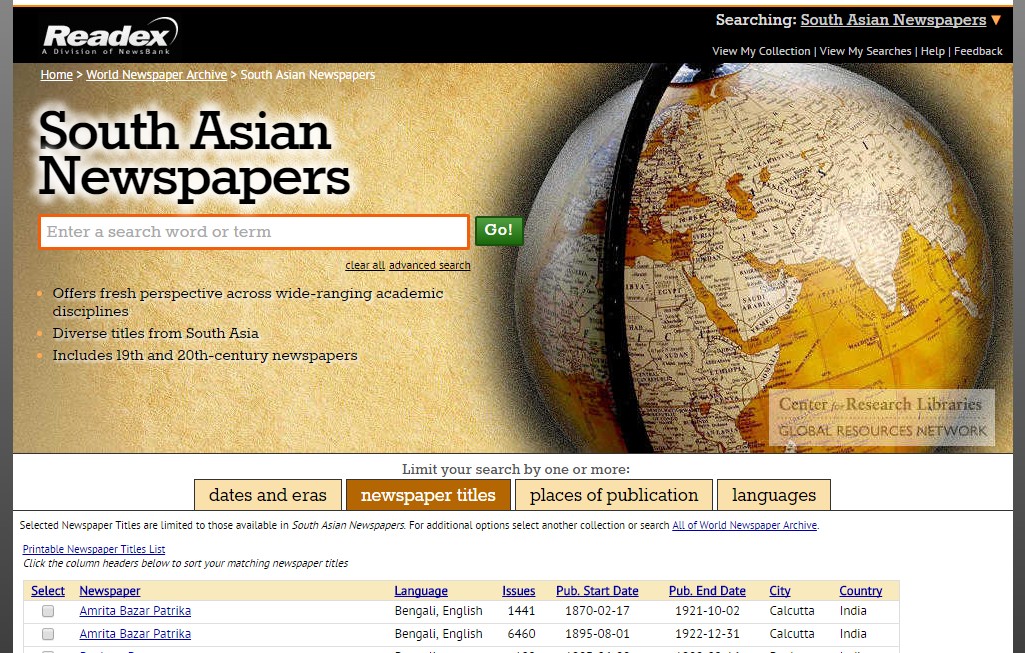Open the collection dropdown orange arrow
The width and height of the screenshot is (1025, 653).
[x=996, y=20]
